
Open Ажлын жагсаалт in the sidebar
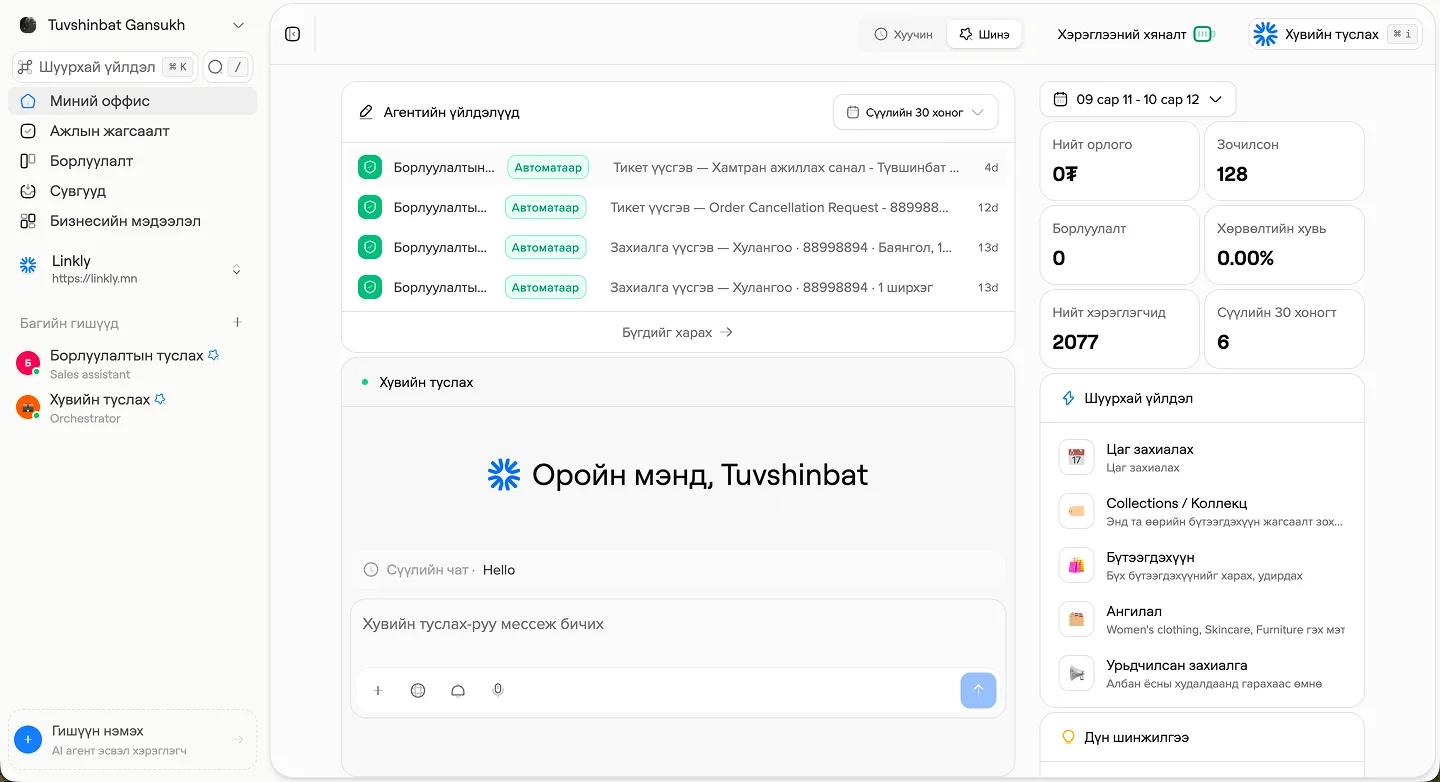tap(132, 131)
